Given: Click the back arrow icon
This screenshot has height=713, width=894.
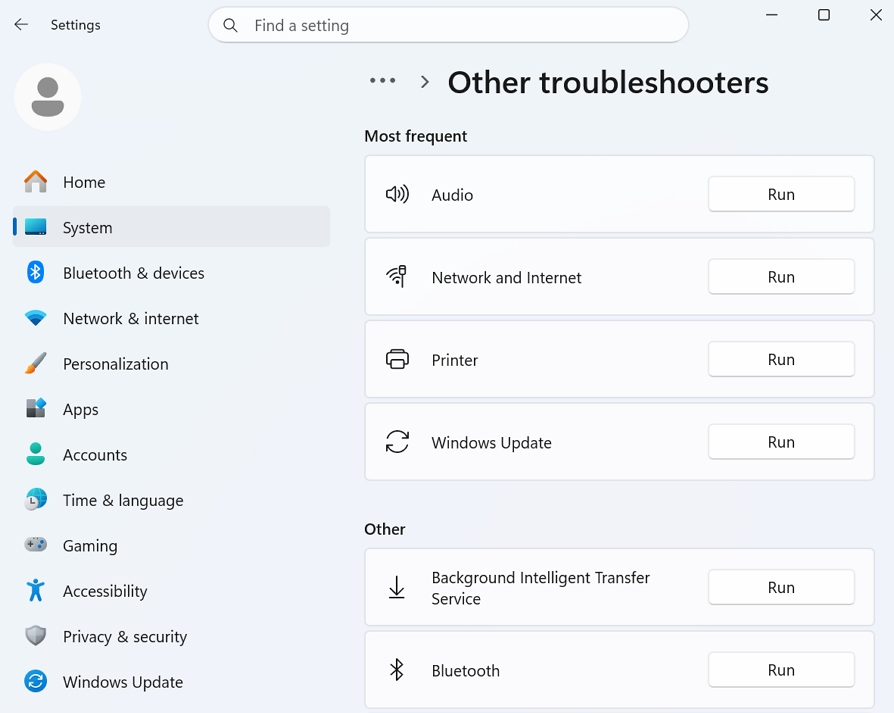Looking at the screenshot, I should pyautogui.click(x=21, y=25).
